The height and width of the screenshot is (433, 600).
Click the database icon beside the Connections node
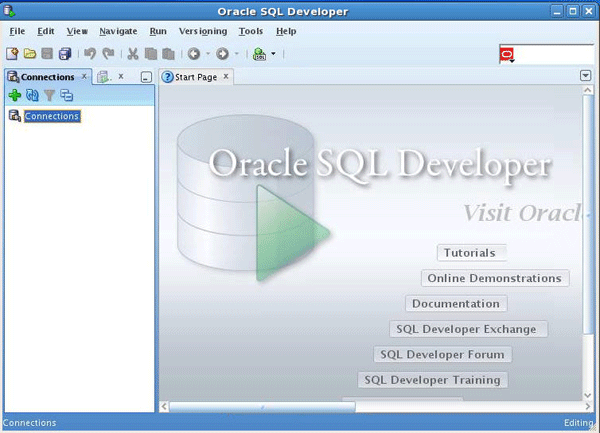click(15, 116)
